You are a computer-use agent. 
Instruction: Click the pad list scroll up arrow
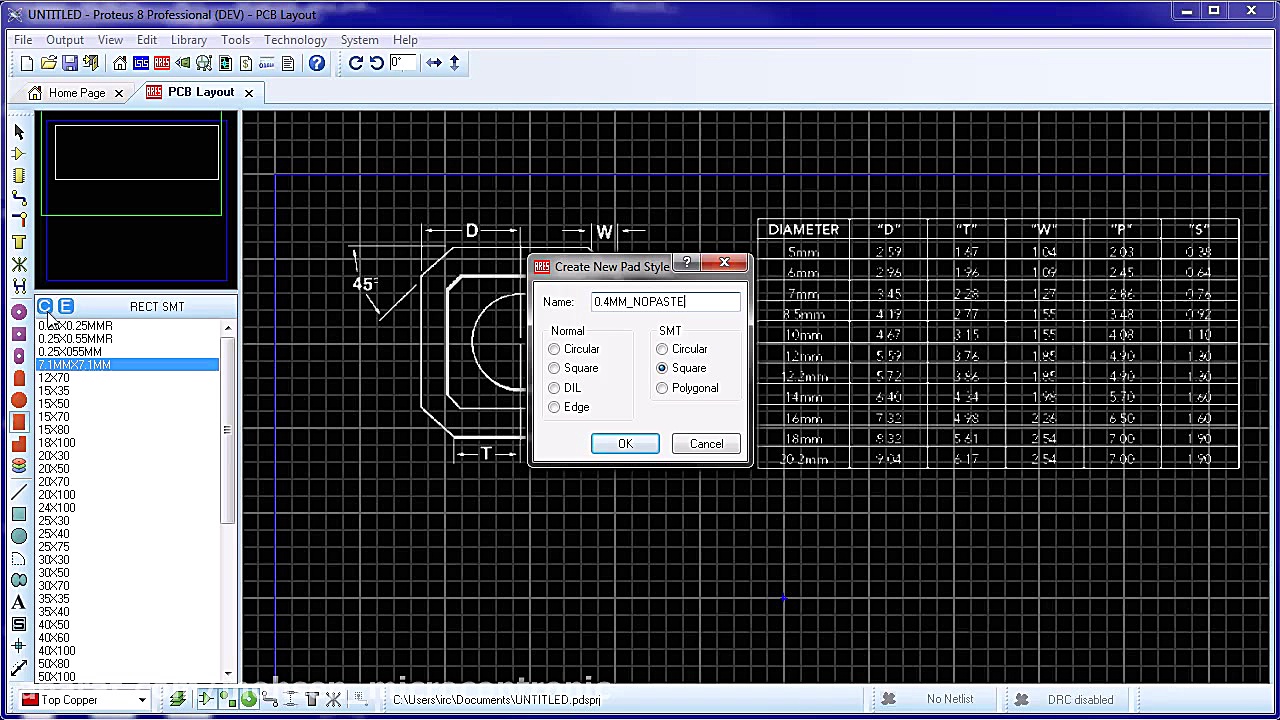[x=228, y=328]
